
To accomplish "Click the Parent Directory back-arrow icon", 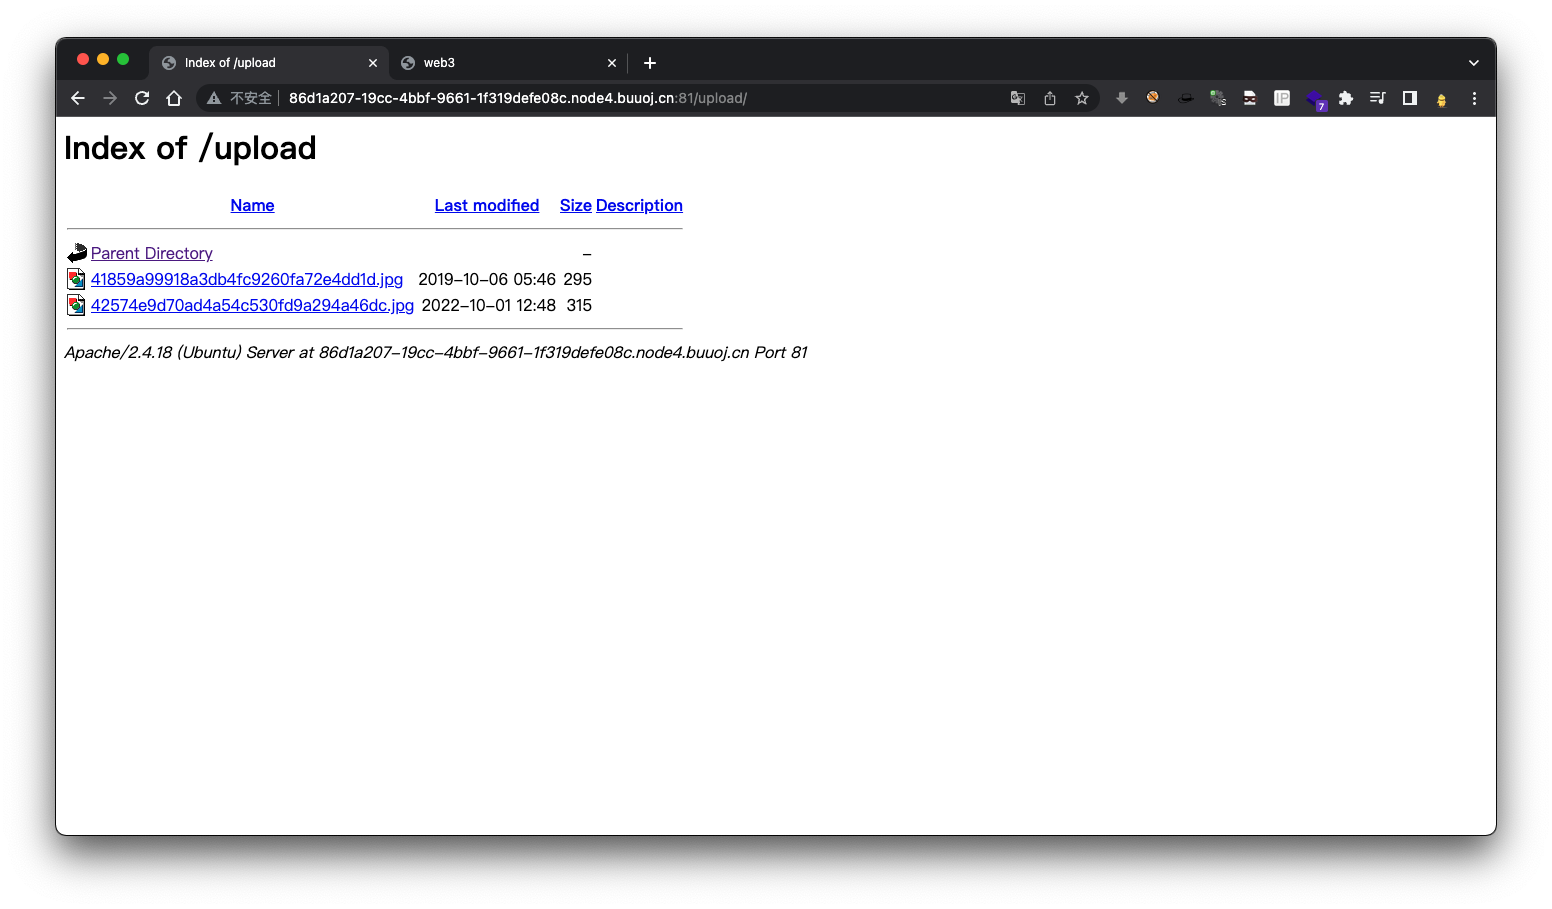I will coord(77,253).
